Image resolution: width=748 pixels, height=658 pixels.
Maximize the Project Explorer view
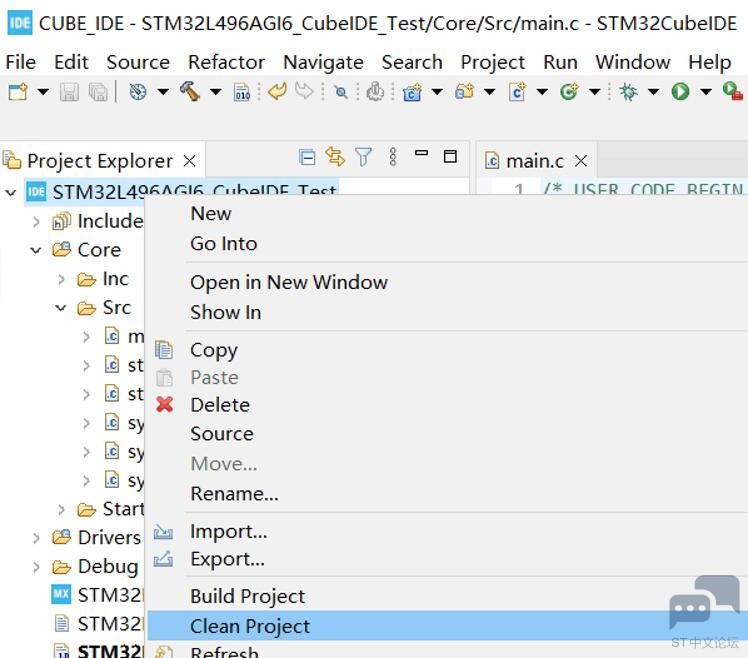(x=450, y=157)
